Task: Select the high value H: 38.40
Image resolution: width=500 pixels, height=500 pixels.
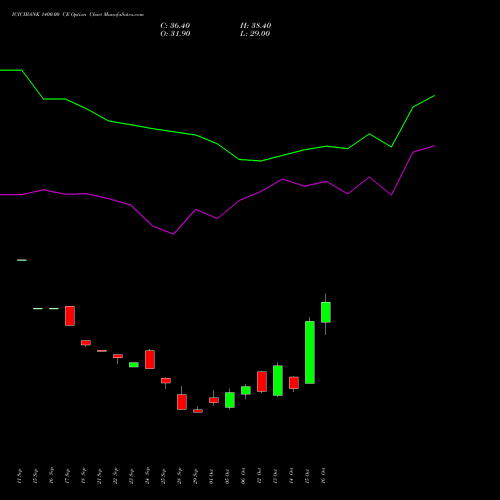Action: (x=255, y=26)
